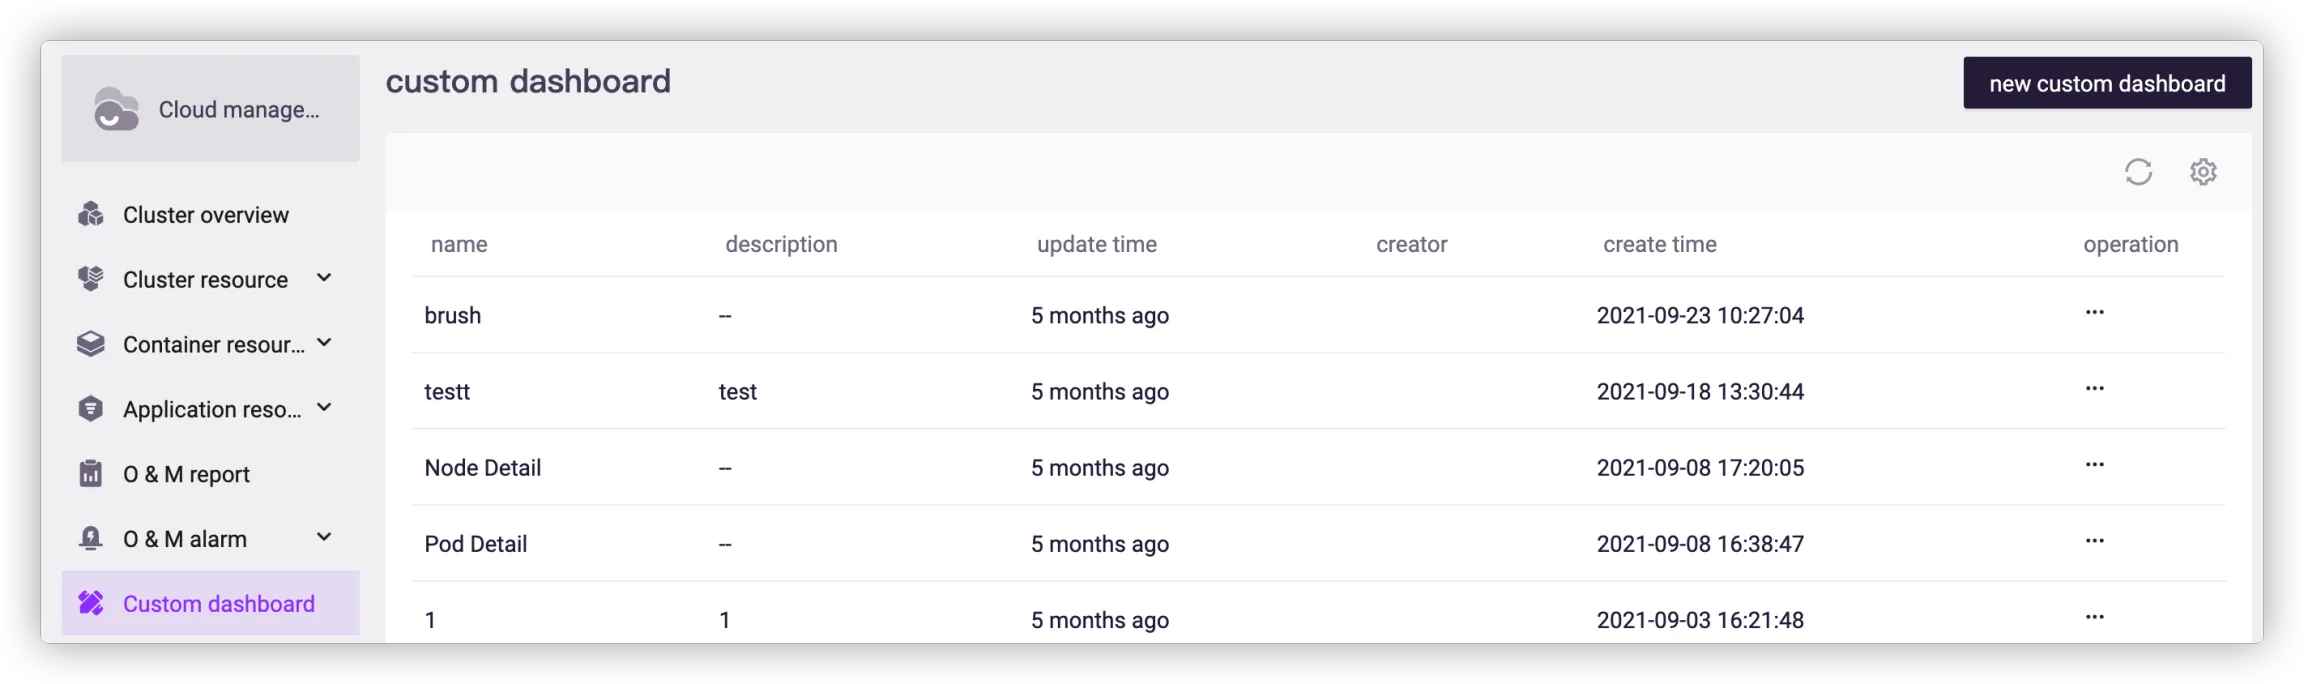2304x684 pixels.
Task: Expand the O & M alarm chevron
Action: click(x=324, y=537)
